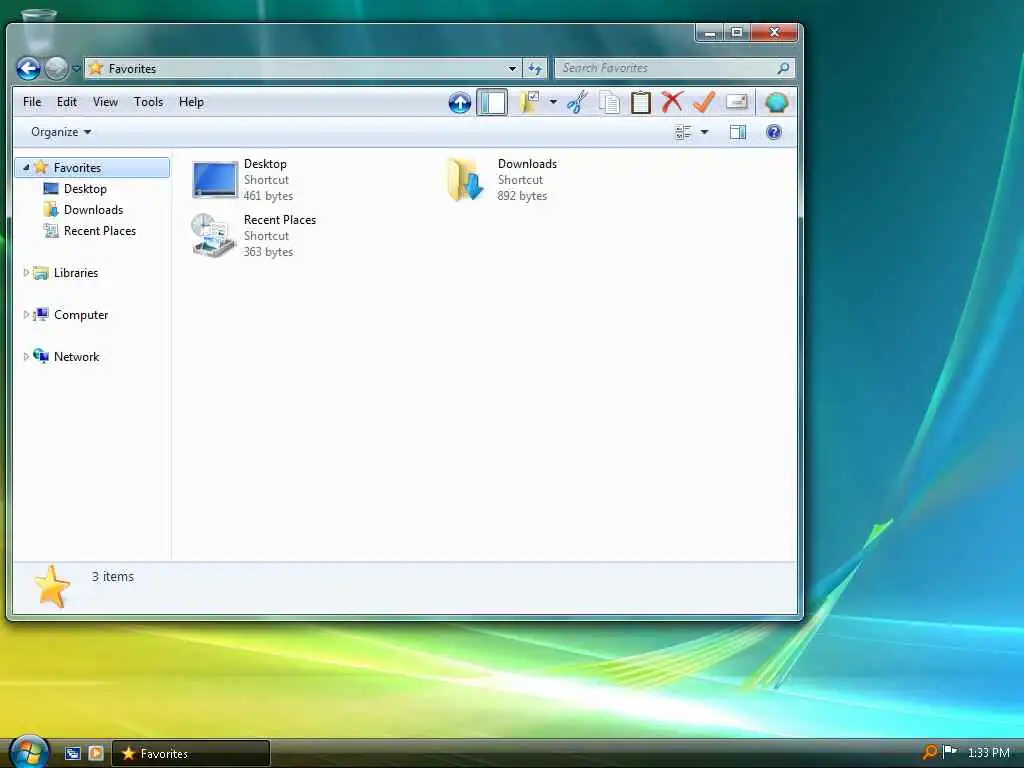Open Classic Shell settings shell icon
This screenshot has width=1024, height=768.
(776, 103)
